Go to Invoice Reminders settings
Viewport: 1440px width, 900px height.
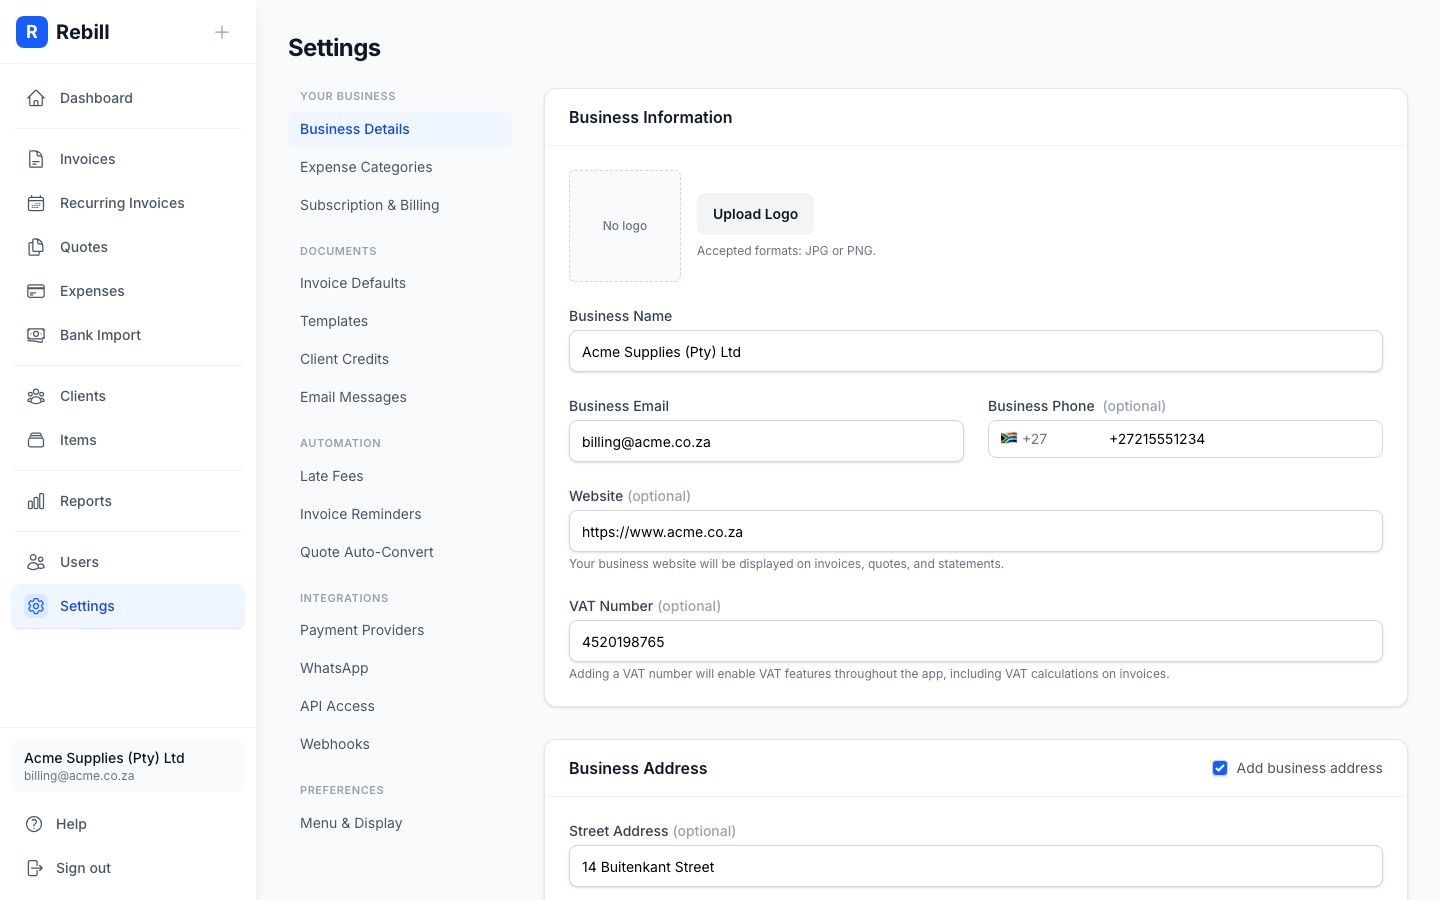[x=400, y=514]
